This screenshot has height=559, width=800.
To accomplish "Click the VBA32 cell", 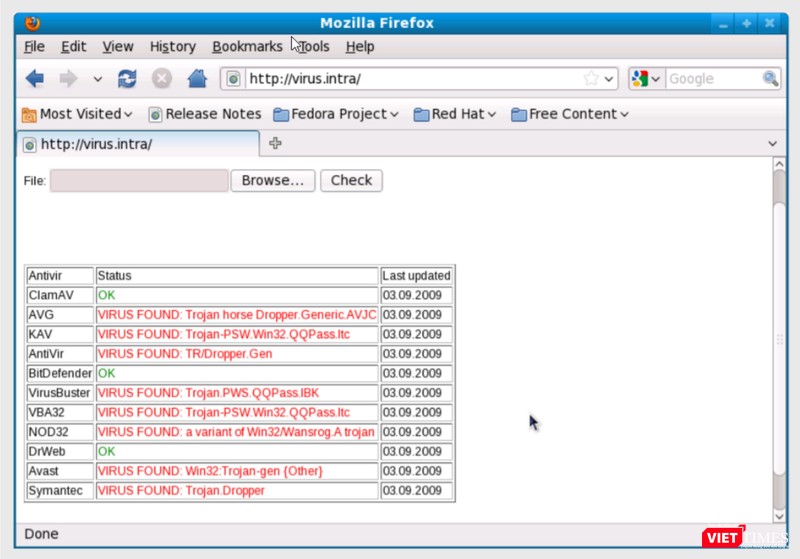I will (x=60, y=412).
